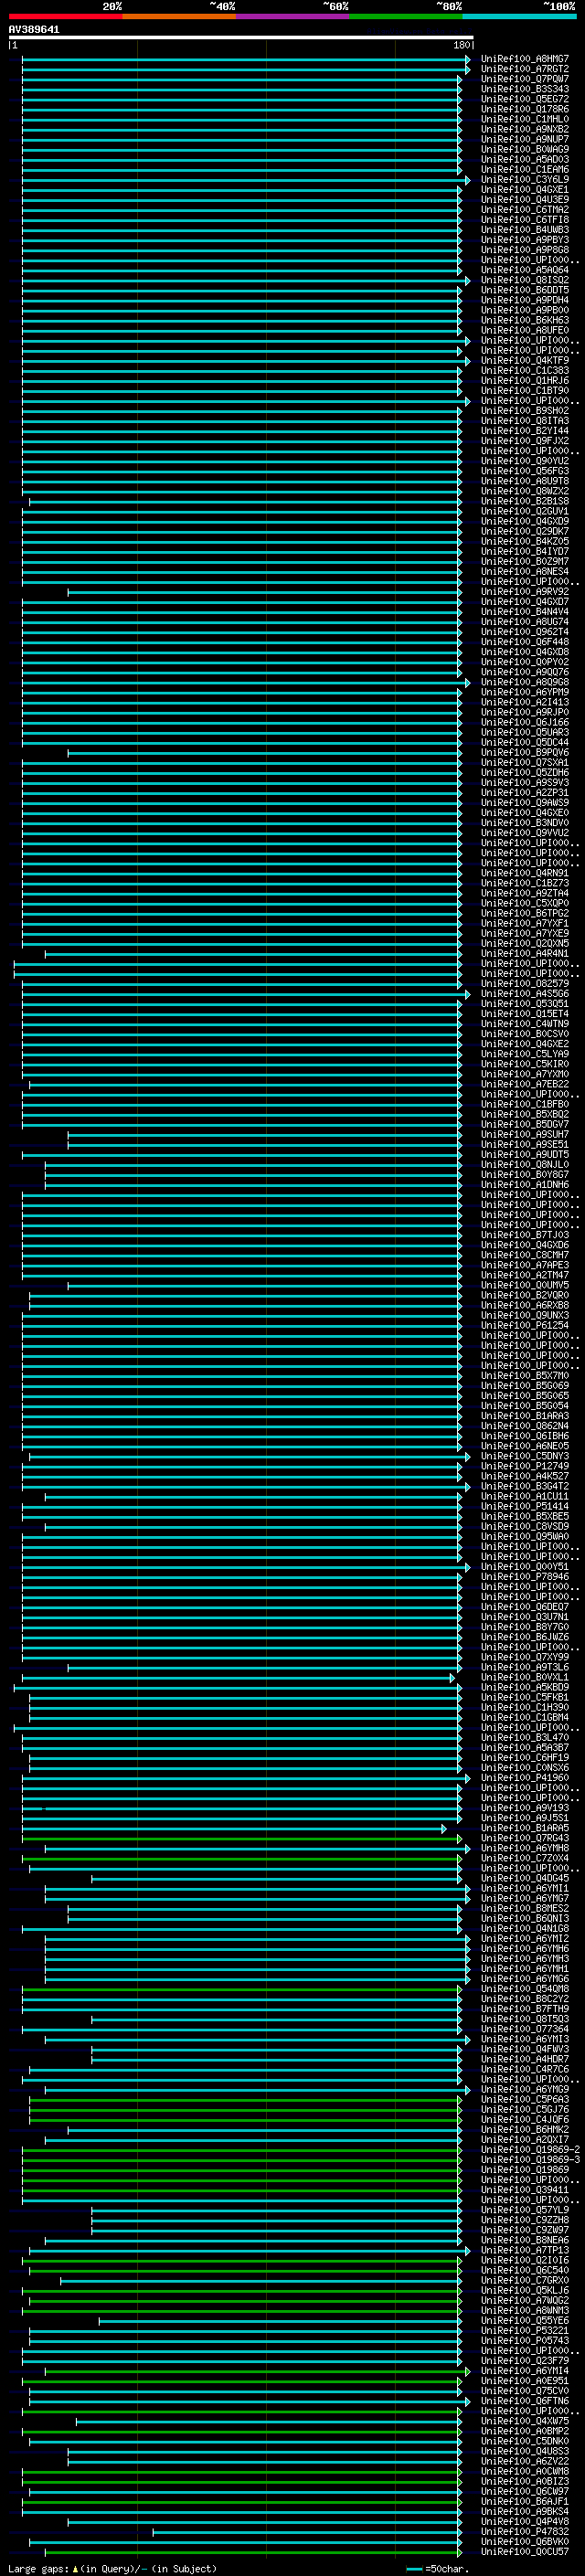The image size is (585, 2576).
Task: Click the white query sequence bar
Action: pos(241,38)
